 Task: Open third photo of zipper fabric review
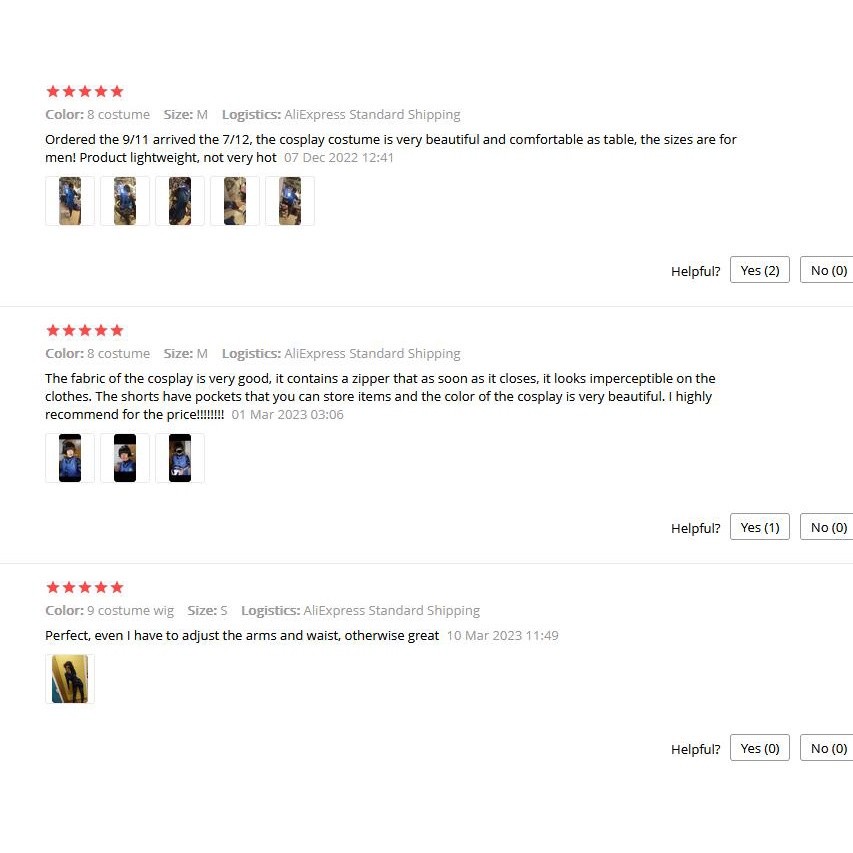[x=180, y=458]
